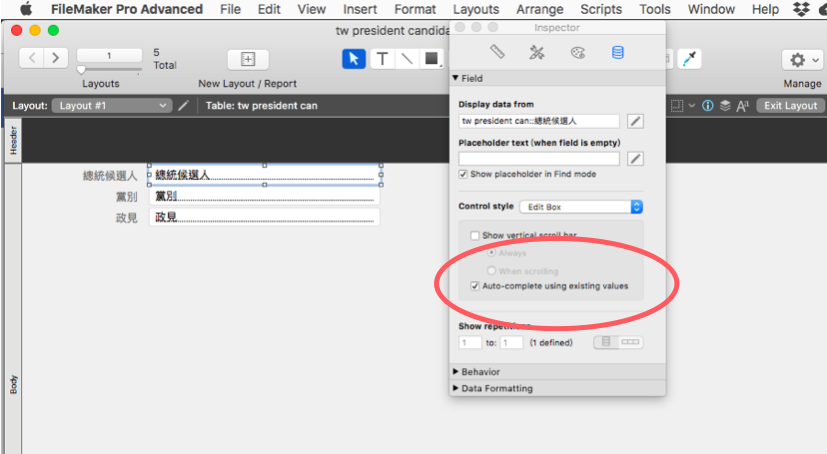Screen dimensions: 827x454
Task: Select vertical repetitions orientation
Action: (x=606, y=342)
